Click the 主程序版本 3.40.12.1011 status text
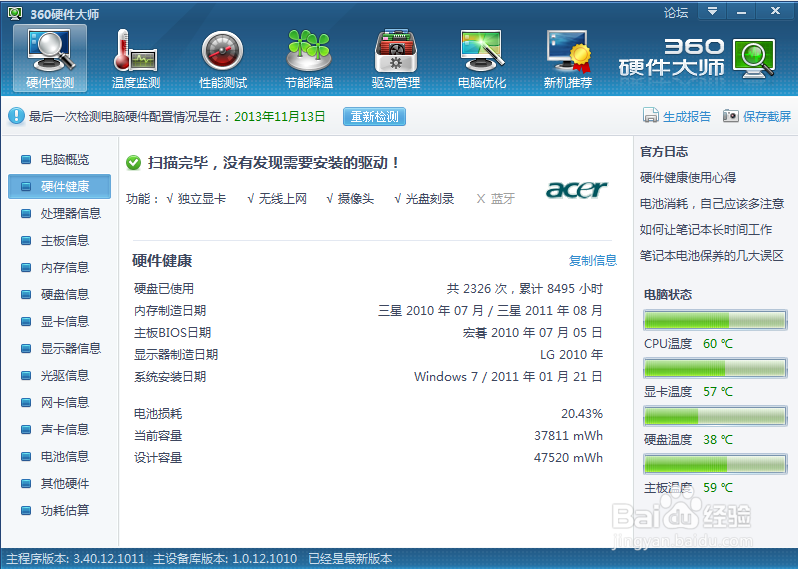Viewport: 798px width, 569px height. tap(75, 558)
